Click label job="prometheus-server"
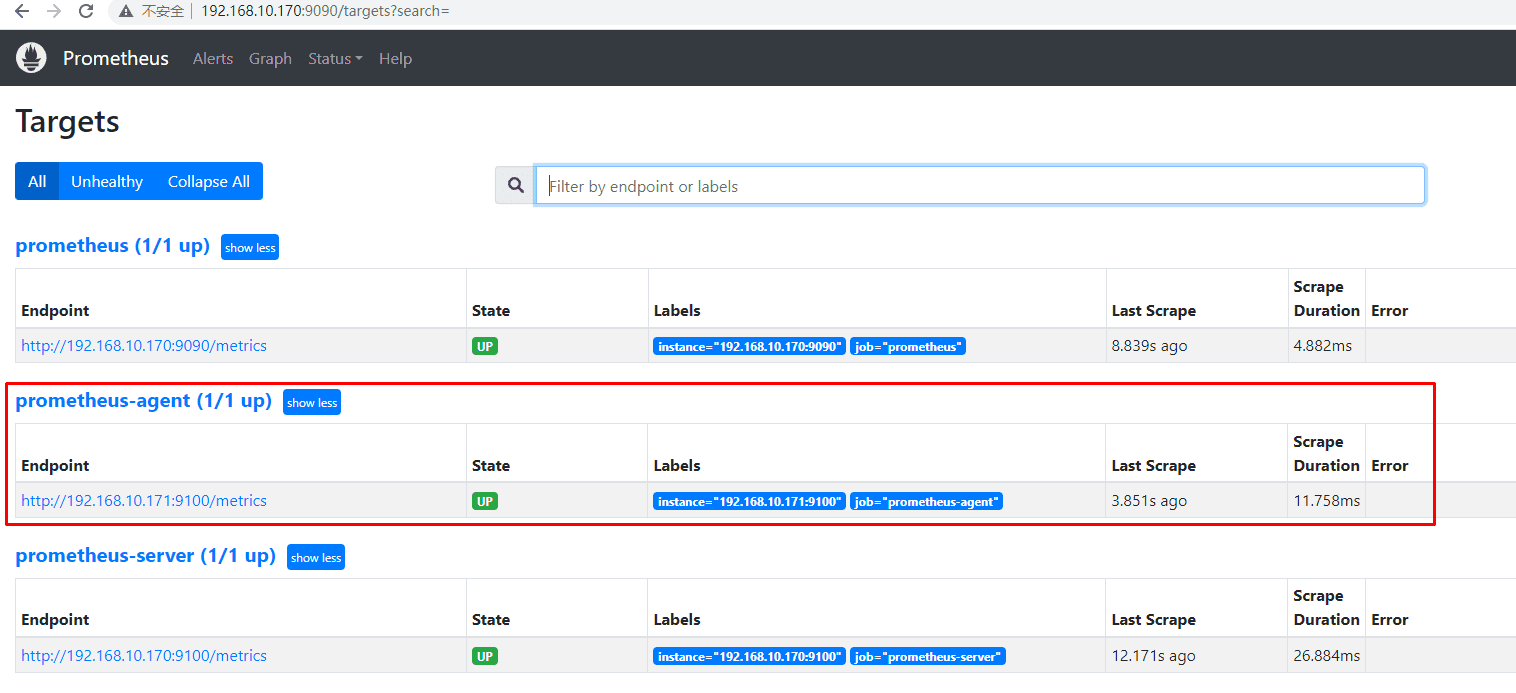The width and height of the screenshot is (1516, 693). (928, 657)
